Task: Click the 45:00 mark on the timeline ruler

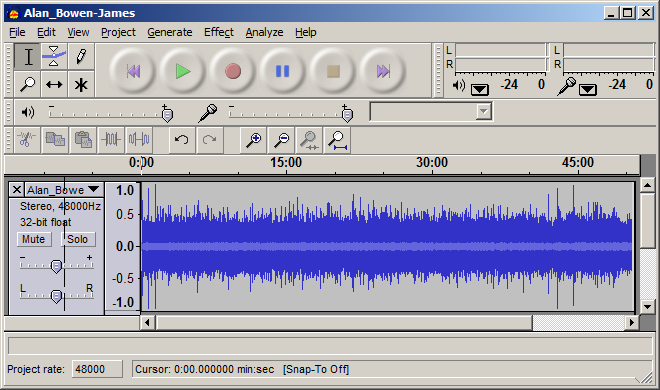Action: click(x=578, y=162)
